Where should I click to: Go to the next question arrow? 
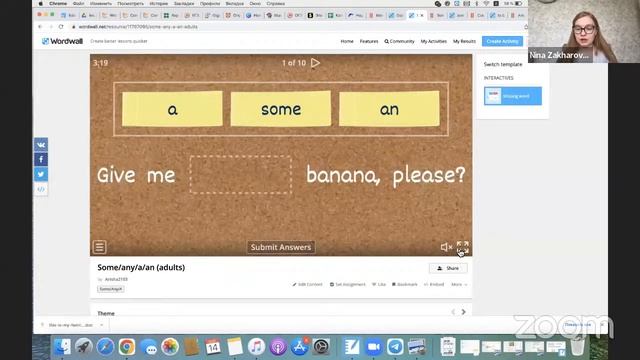coord(316,63)
